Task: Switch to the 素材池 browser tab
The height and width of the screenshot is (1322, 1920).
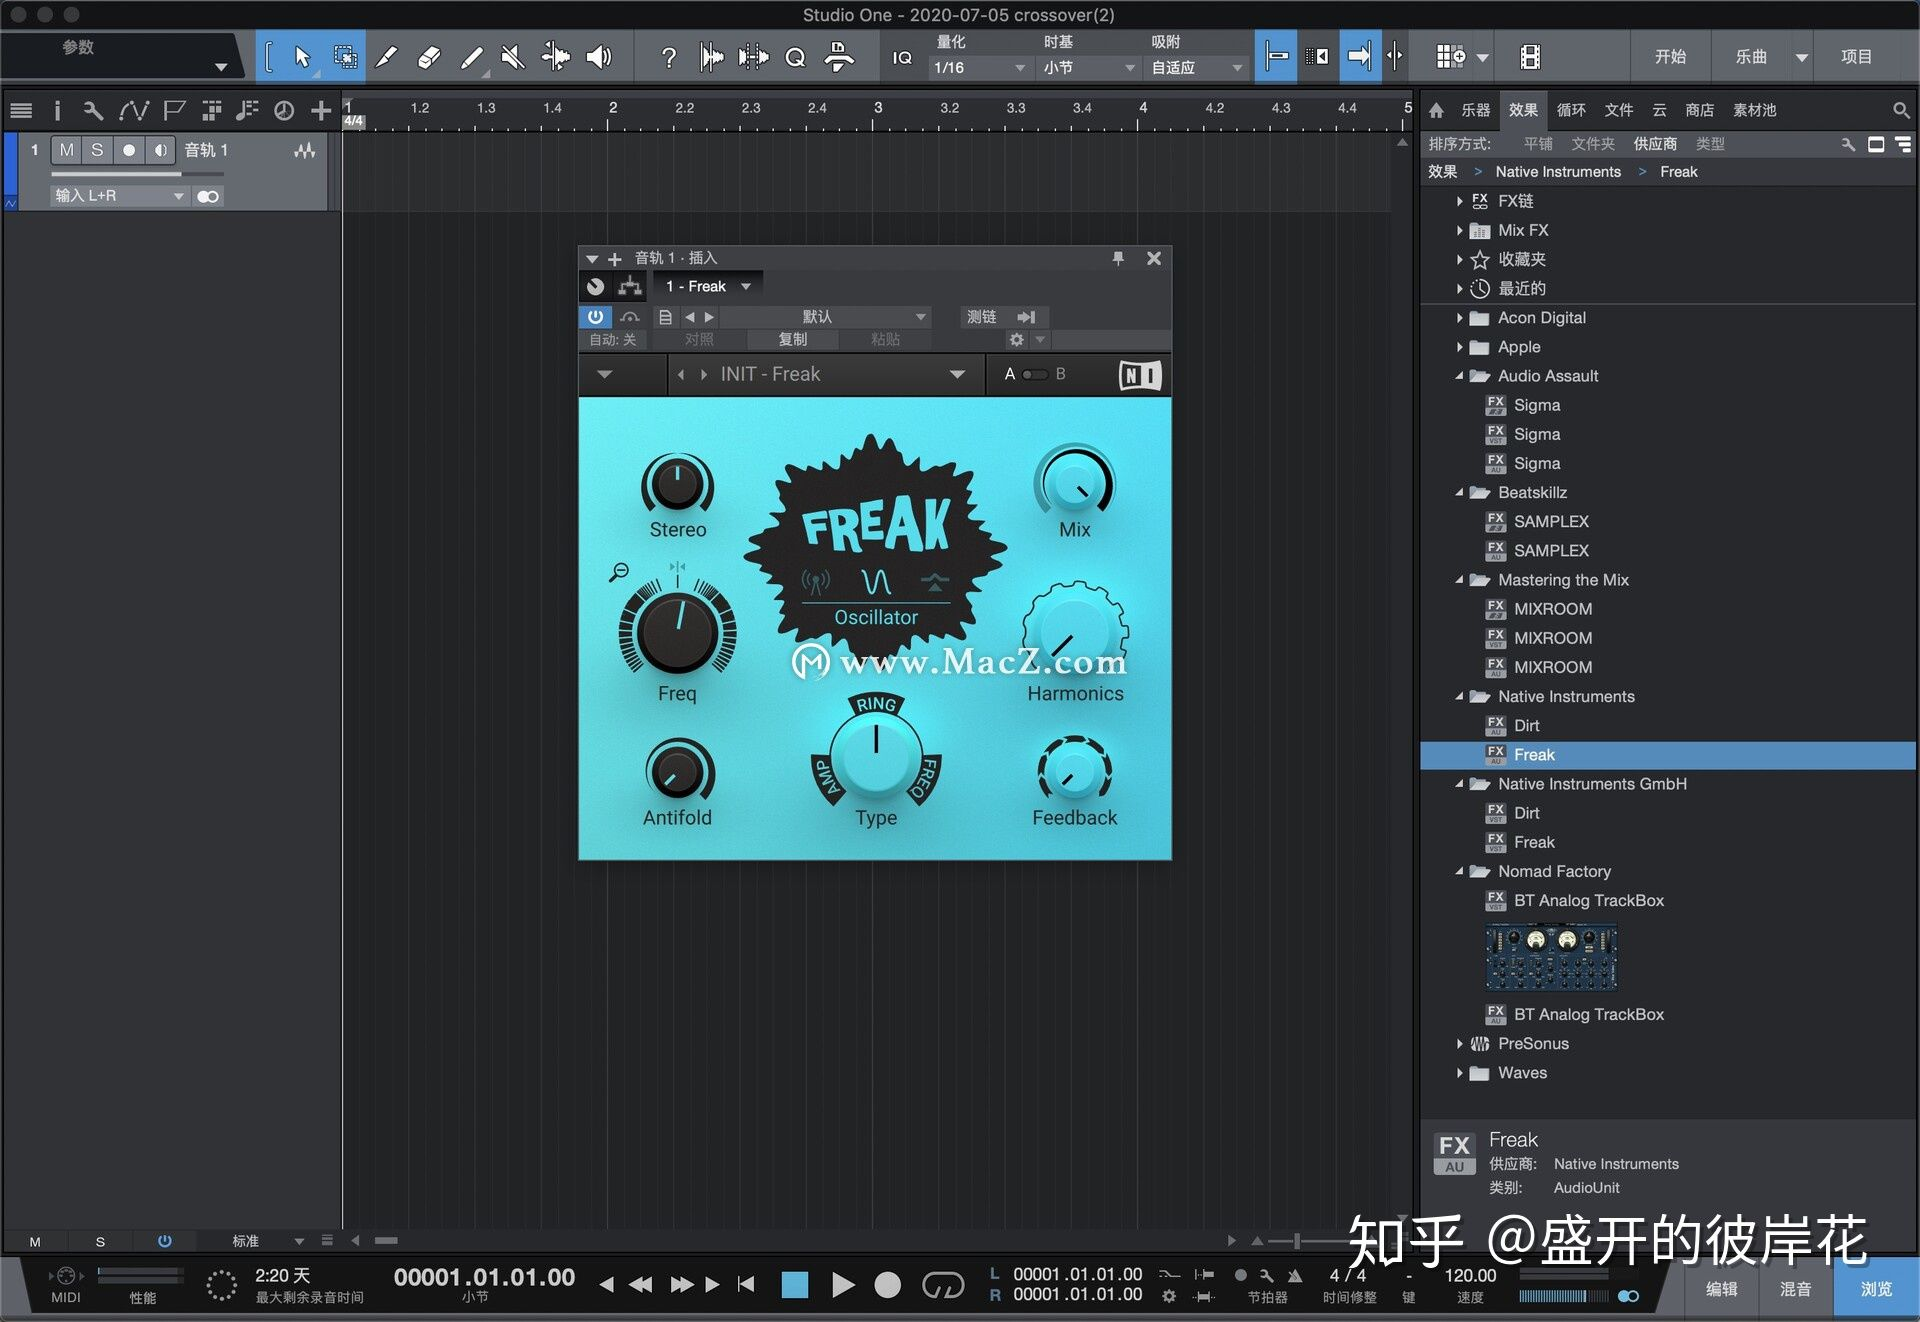Action: click(x=1754, y=110)
